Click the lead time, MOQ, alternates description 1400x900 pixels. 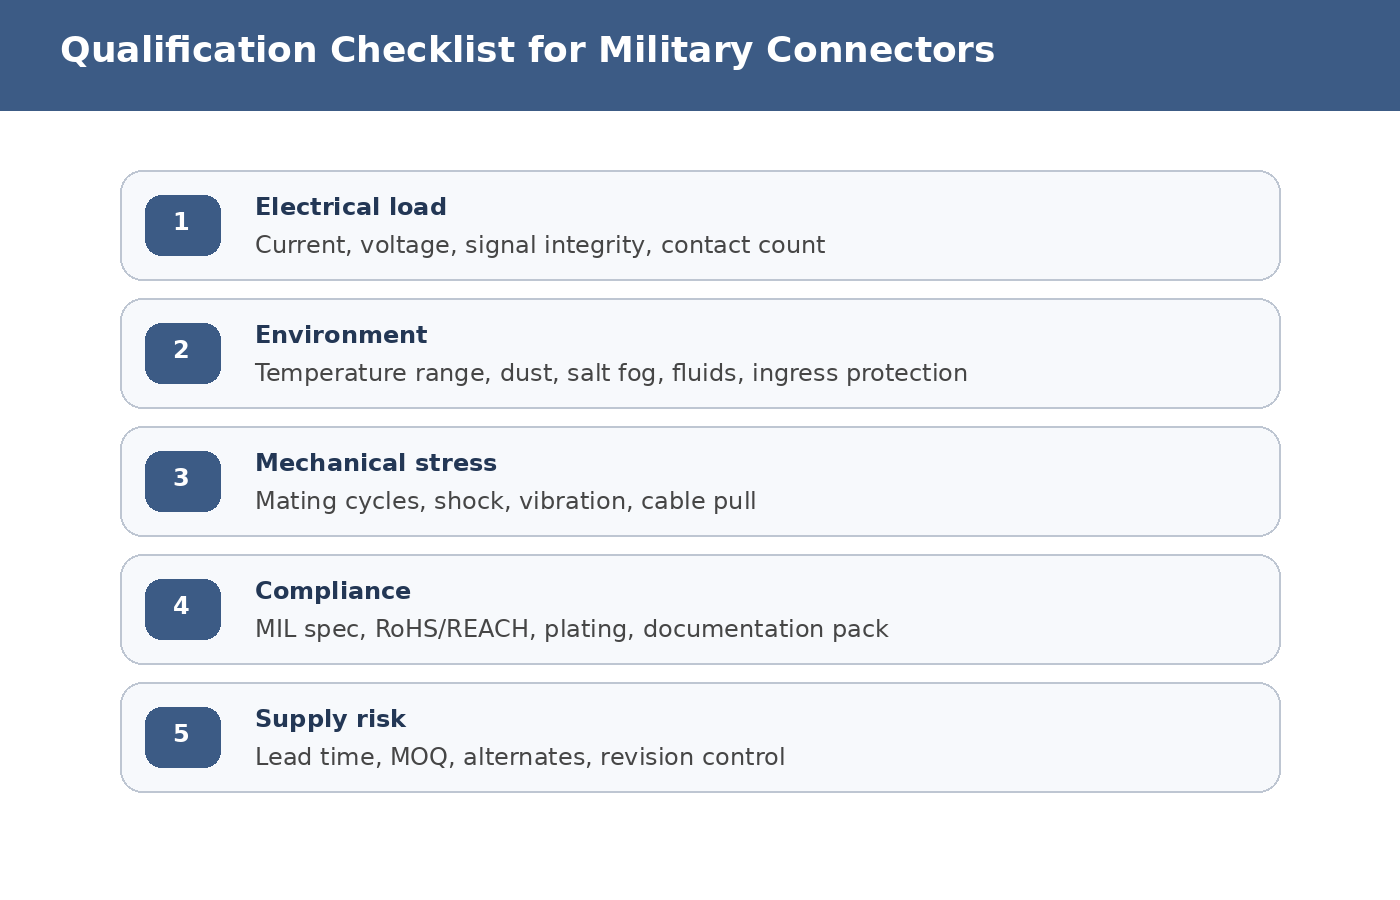pos(520,758)
